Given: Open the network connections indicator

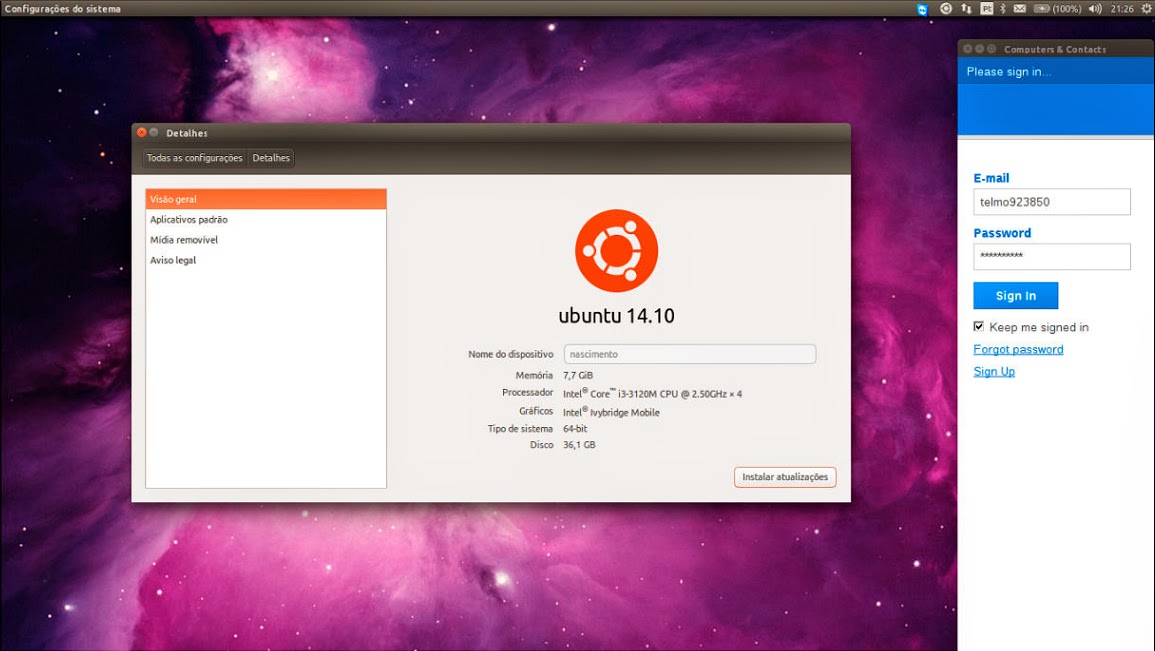Looking at the screenshot, I should 966,9.
